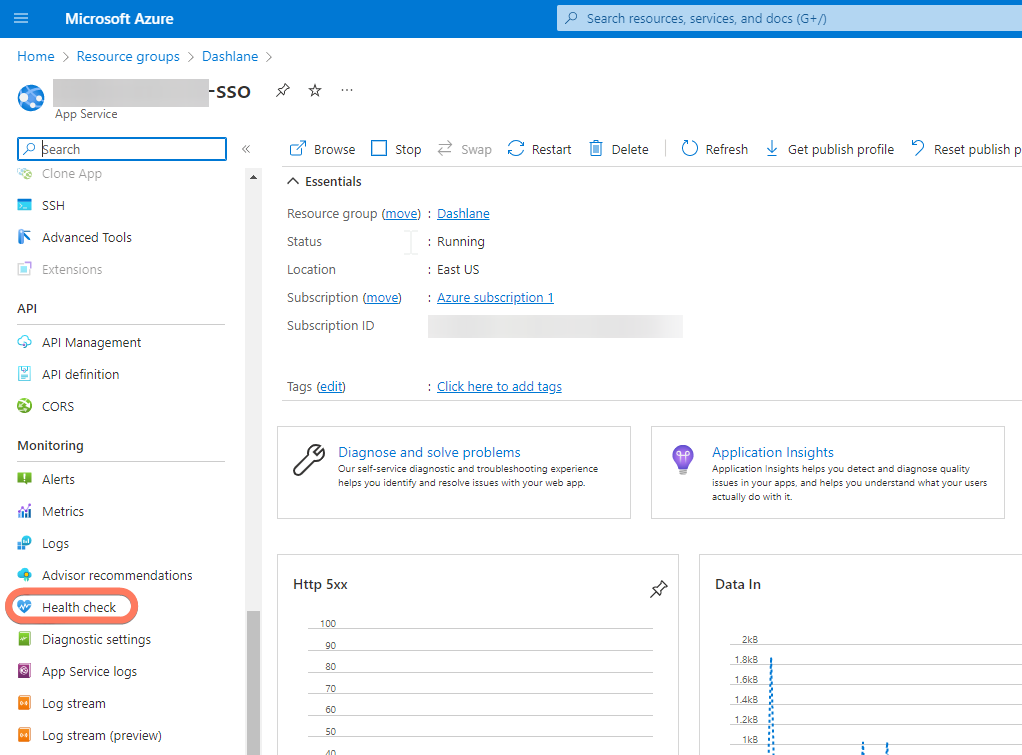Viewport: 1022px width, 755px height.
Task: Open Metrics under Monitoring
Action: [x=51, y=511]
